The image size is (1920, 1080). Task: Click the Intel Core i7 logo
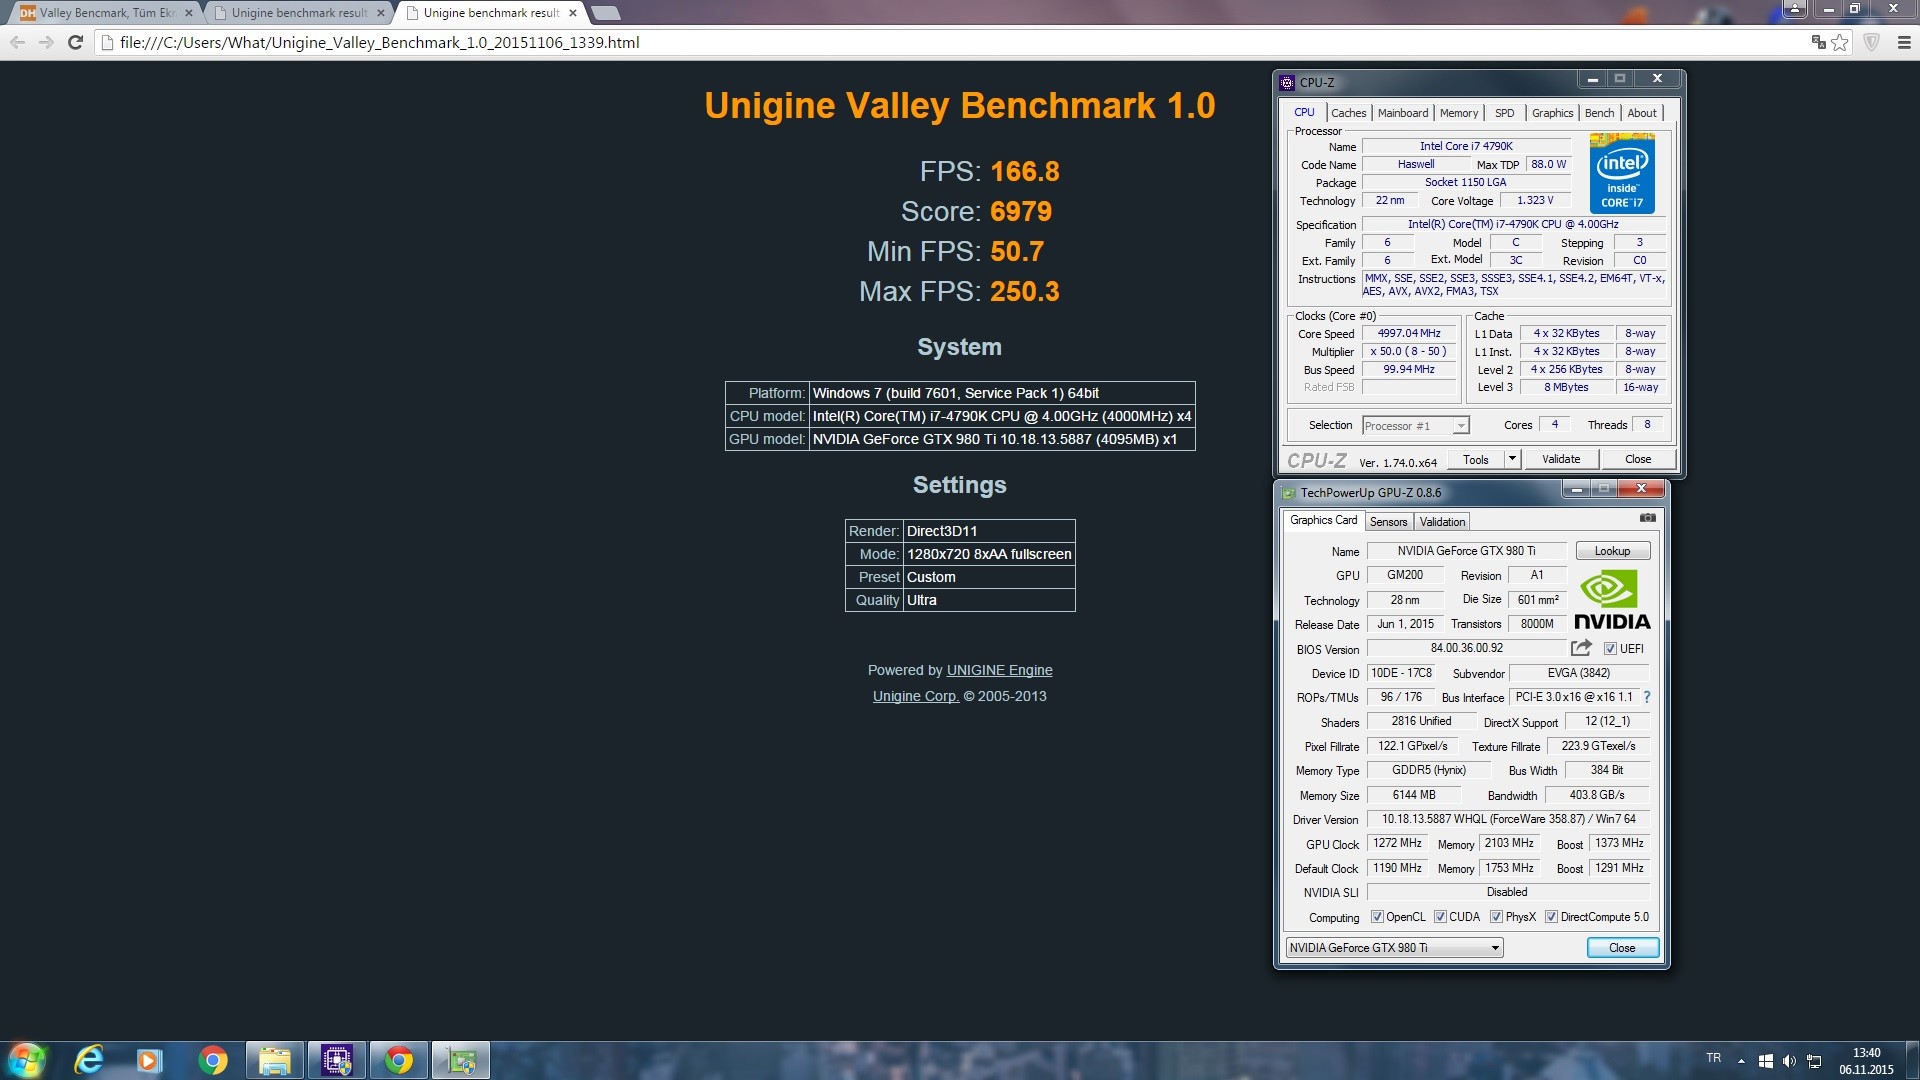click(x=1621, y=173)
